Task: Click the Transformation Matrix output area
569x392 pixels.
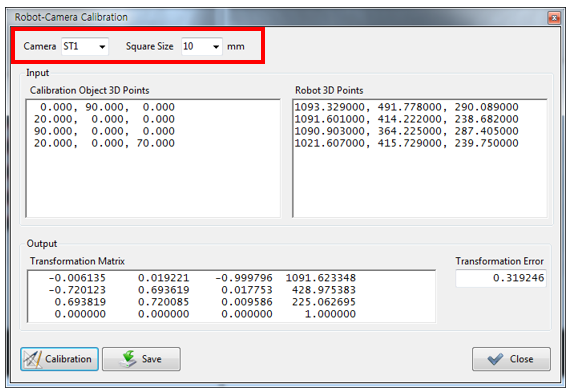Action: pyautogui.click(x=232, y=296)
